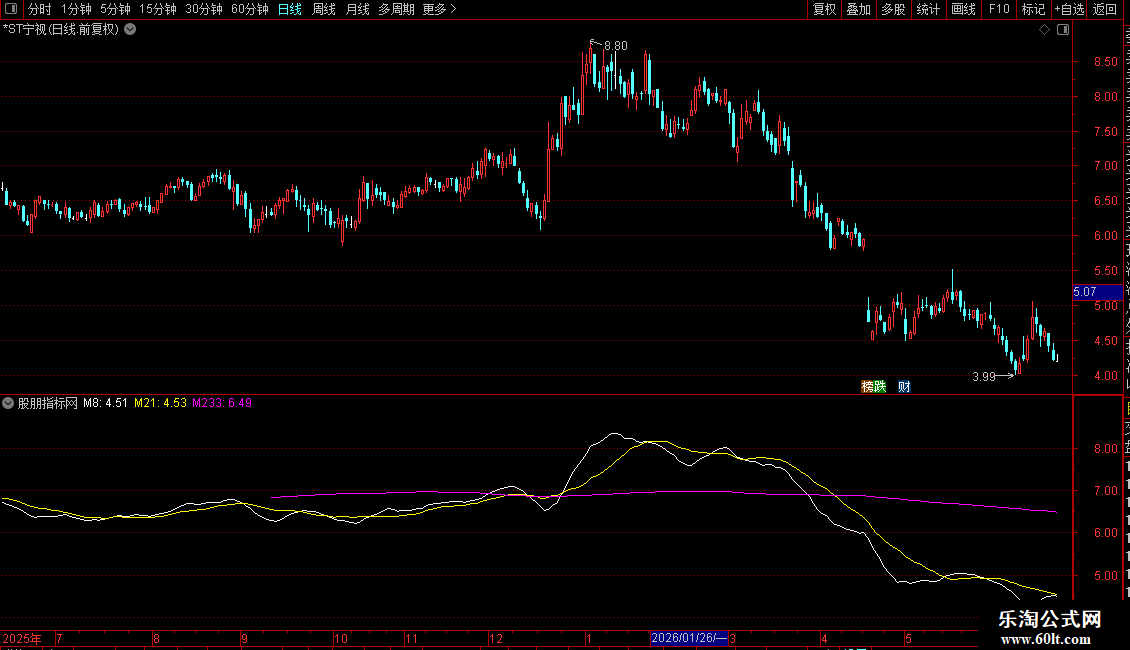Image resolution: width=1130 pixels, height=650 pixels.
Task: Toggle the side panel icon in chart corner
Action: pos(1063,30)
